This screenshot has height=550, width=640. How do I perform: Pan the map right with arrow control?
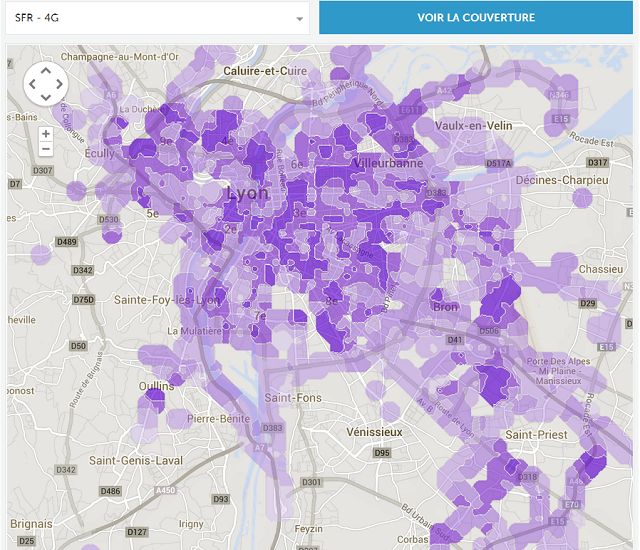(60, 84)
